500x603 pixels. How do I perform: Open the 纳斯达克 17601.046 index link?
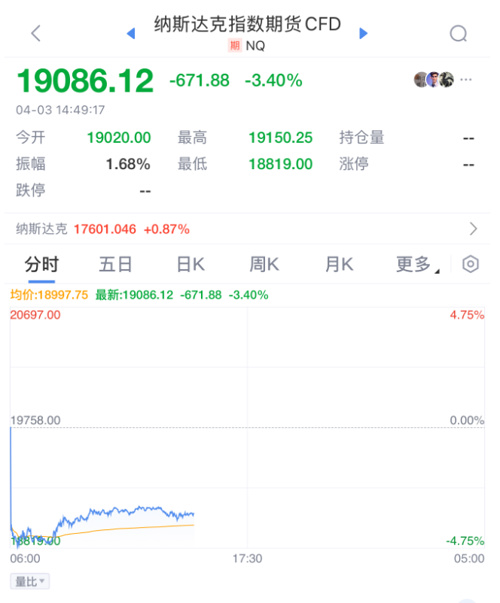[103, 229]
